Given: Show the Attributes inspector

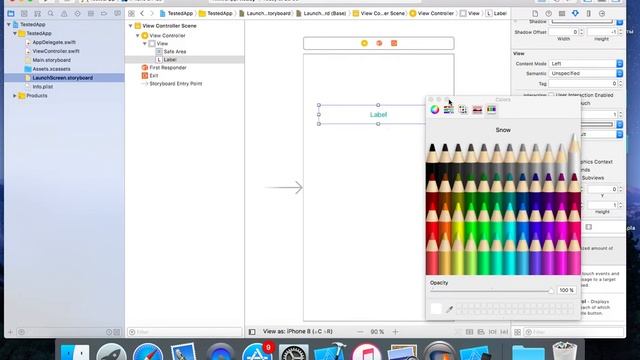Looking at the screenshot, I should pos(575,13).
